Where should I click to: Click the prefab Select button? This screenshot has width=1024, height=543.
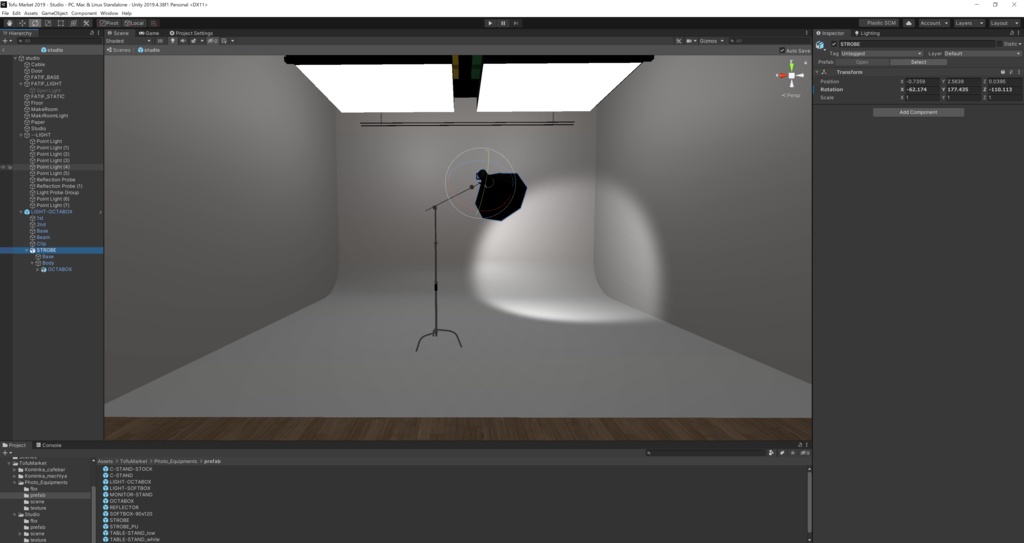coord(918,62)
